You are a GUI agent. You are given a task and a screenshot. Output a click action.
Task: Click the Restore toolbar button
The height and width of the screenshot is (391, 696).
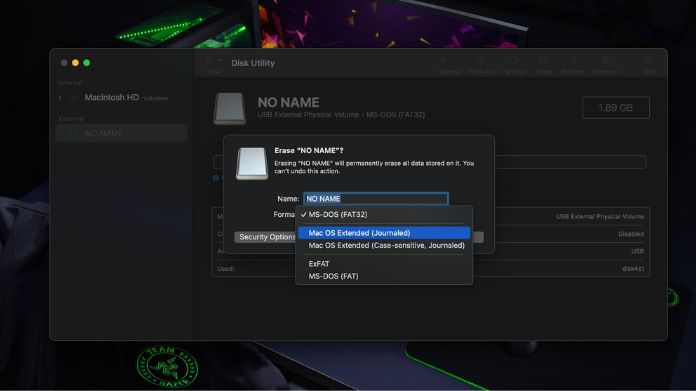tap(572, 65)
